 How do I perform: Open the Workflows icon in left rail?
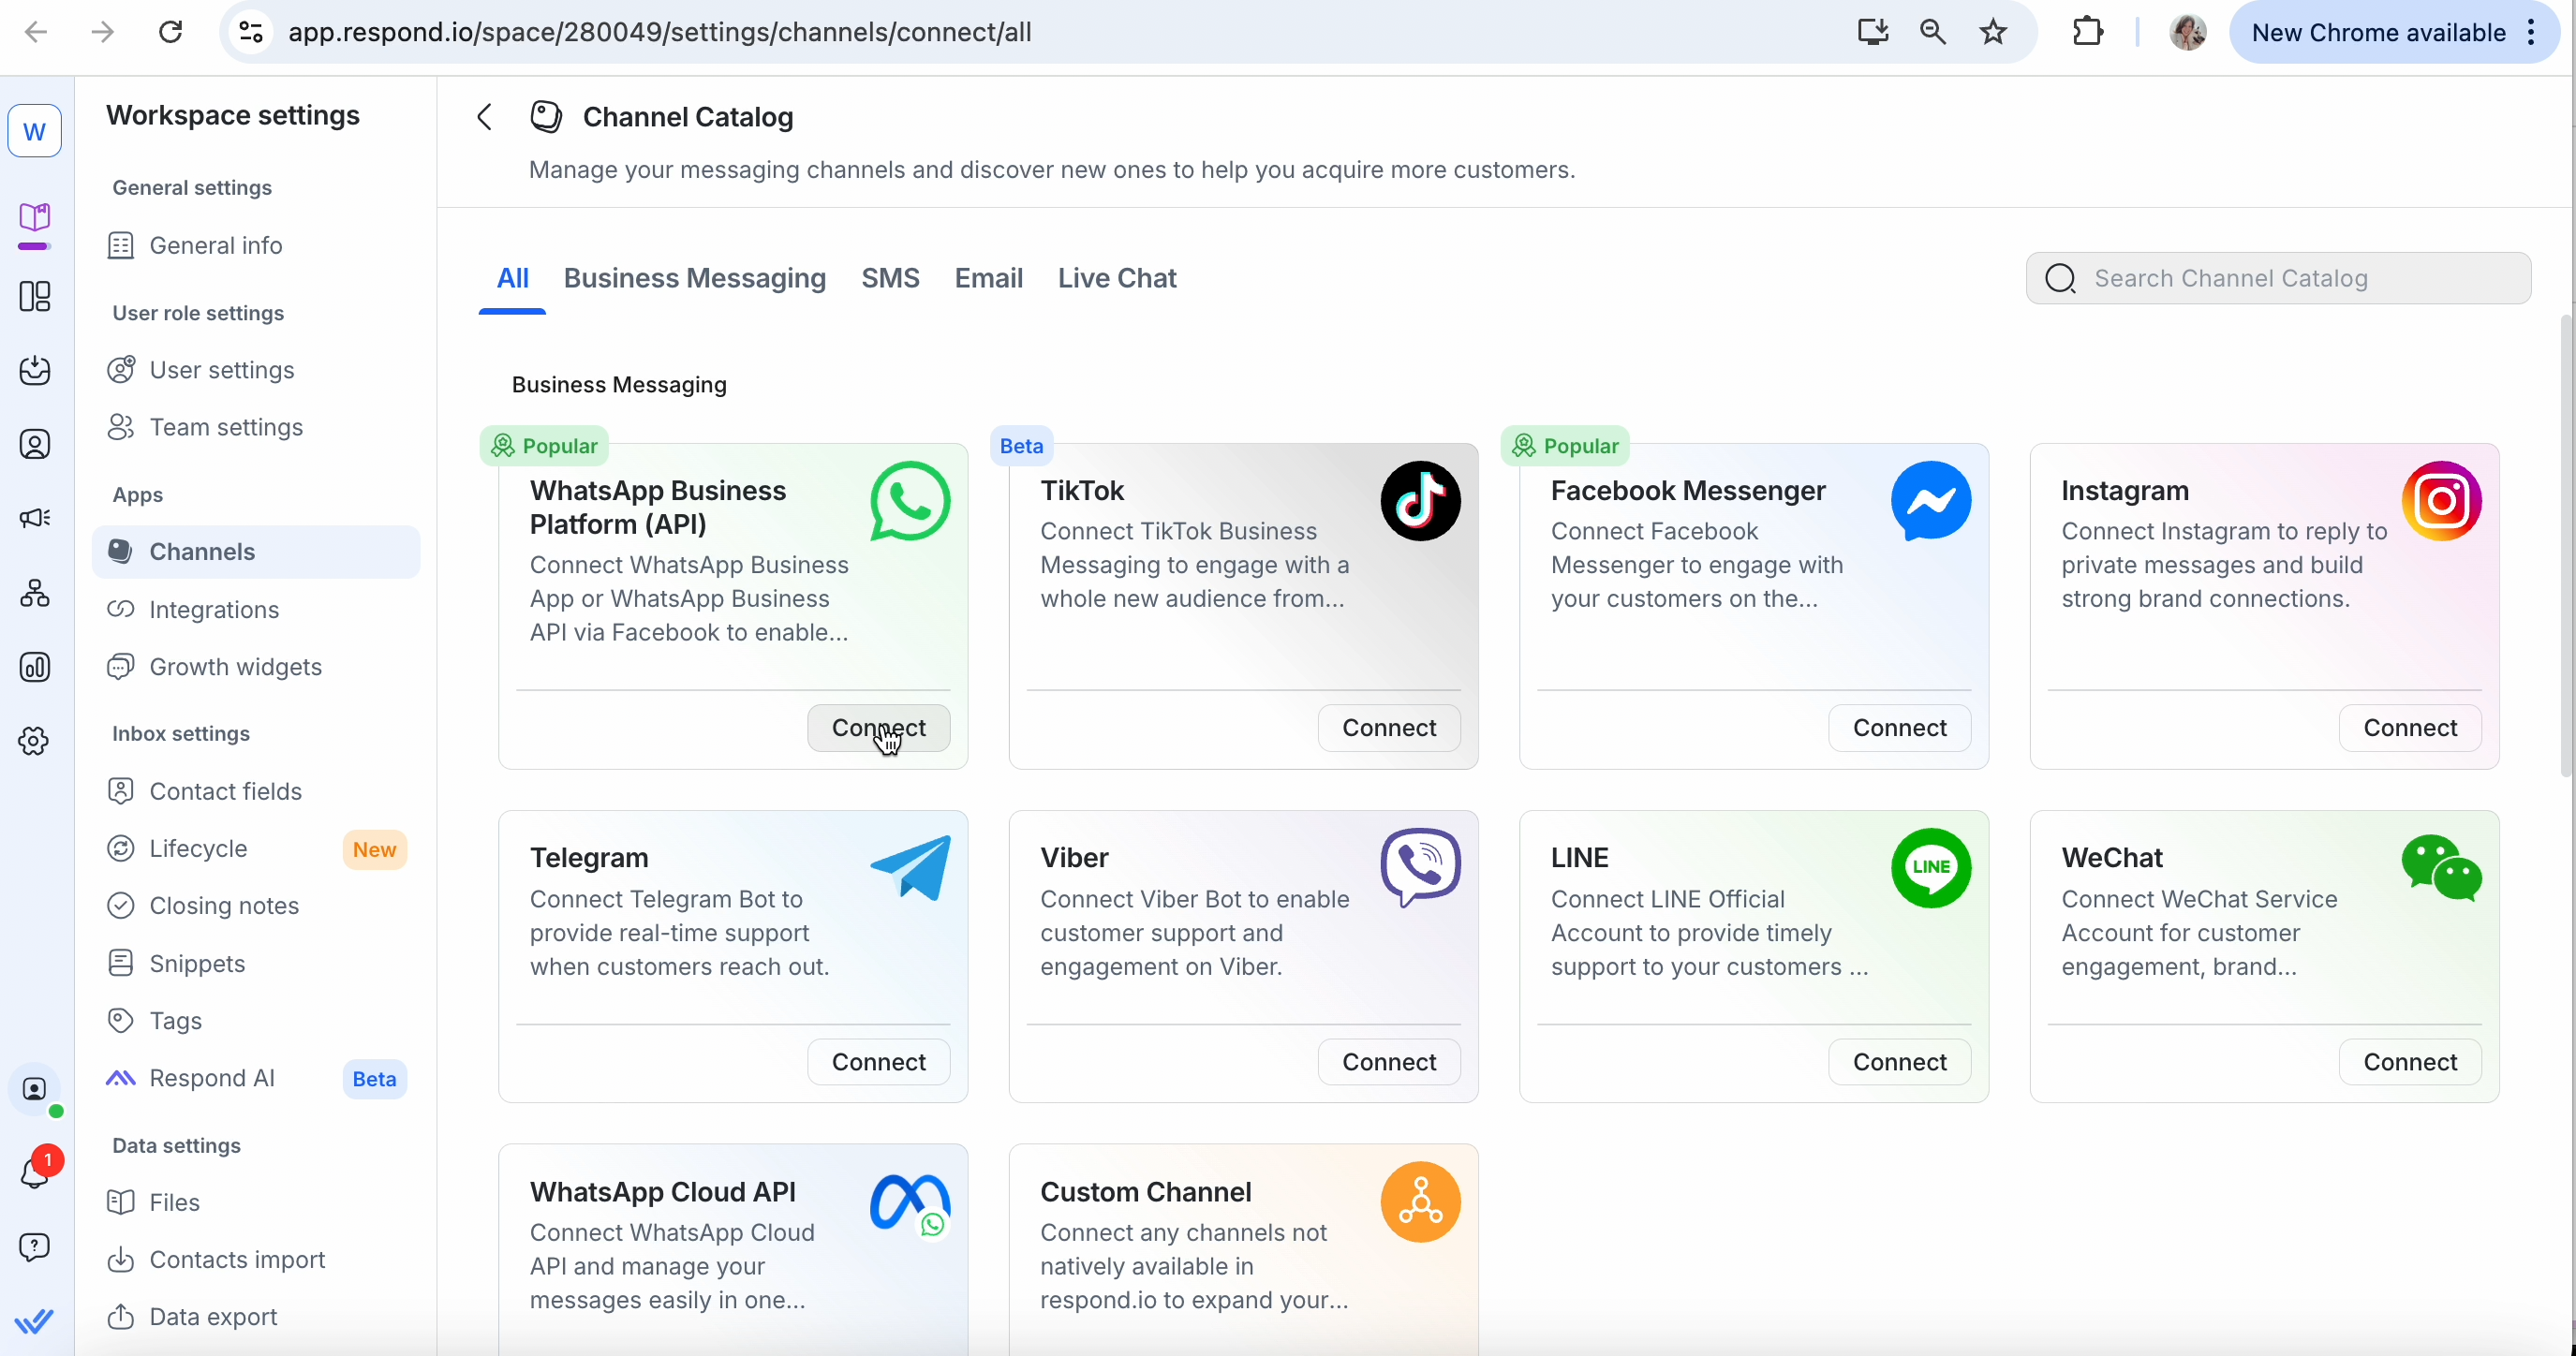pyautogui.click(x=36, y=593)
